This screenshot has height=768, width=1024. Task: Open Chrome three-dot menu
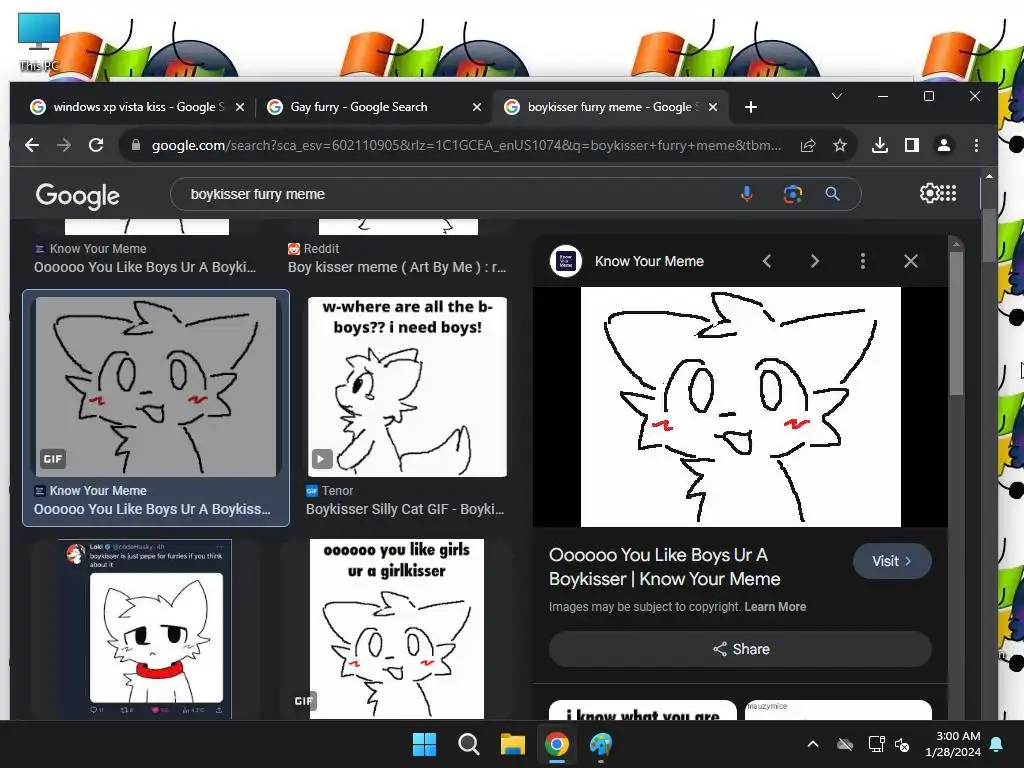[976, 145]
